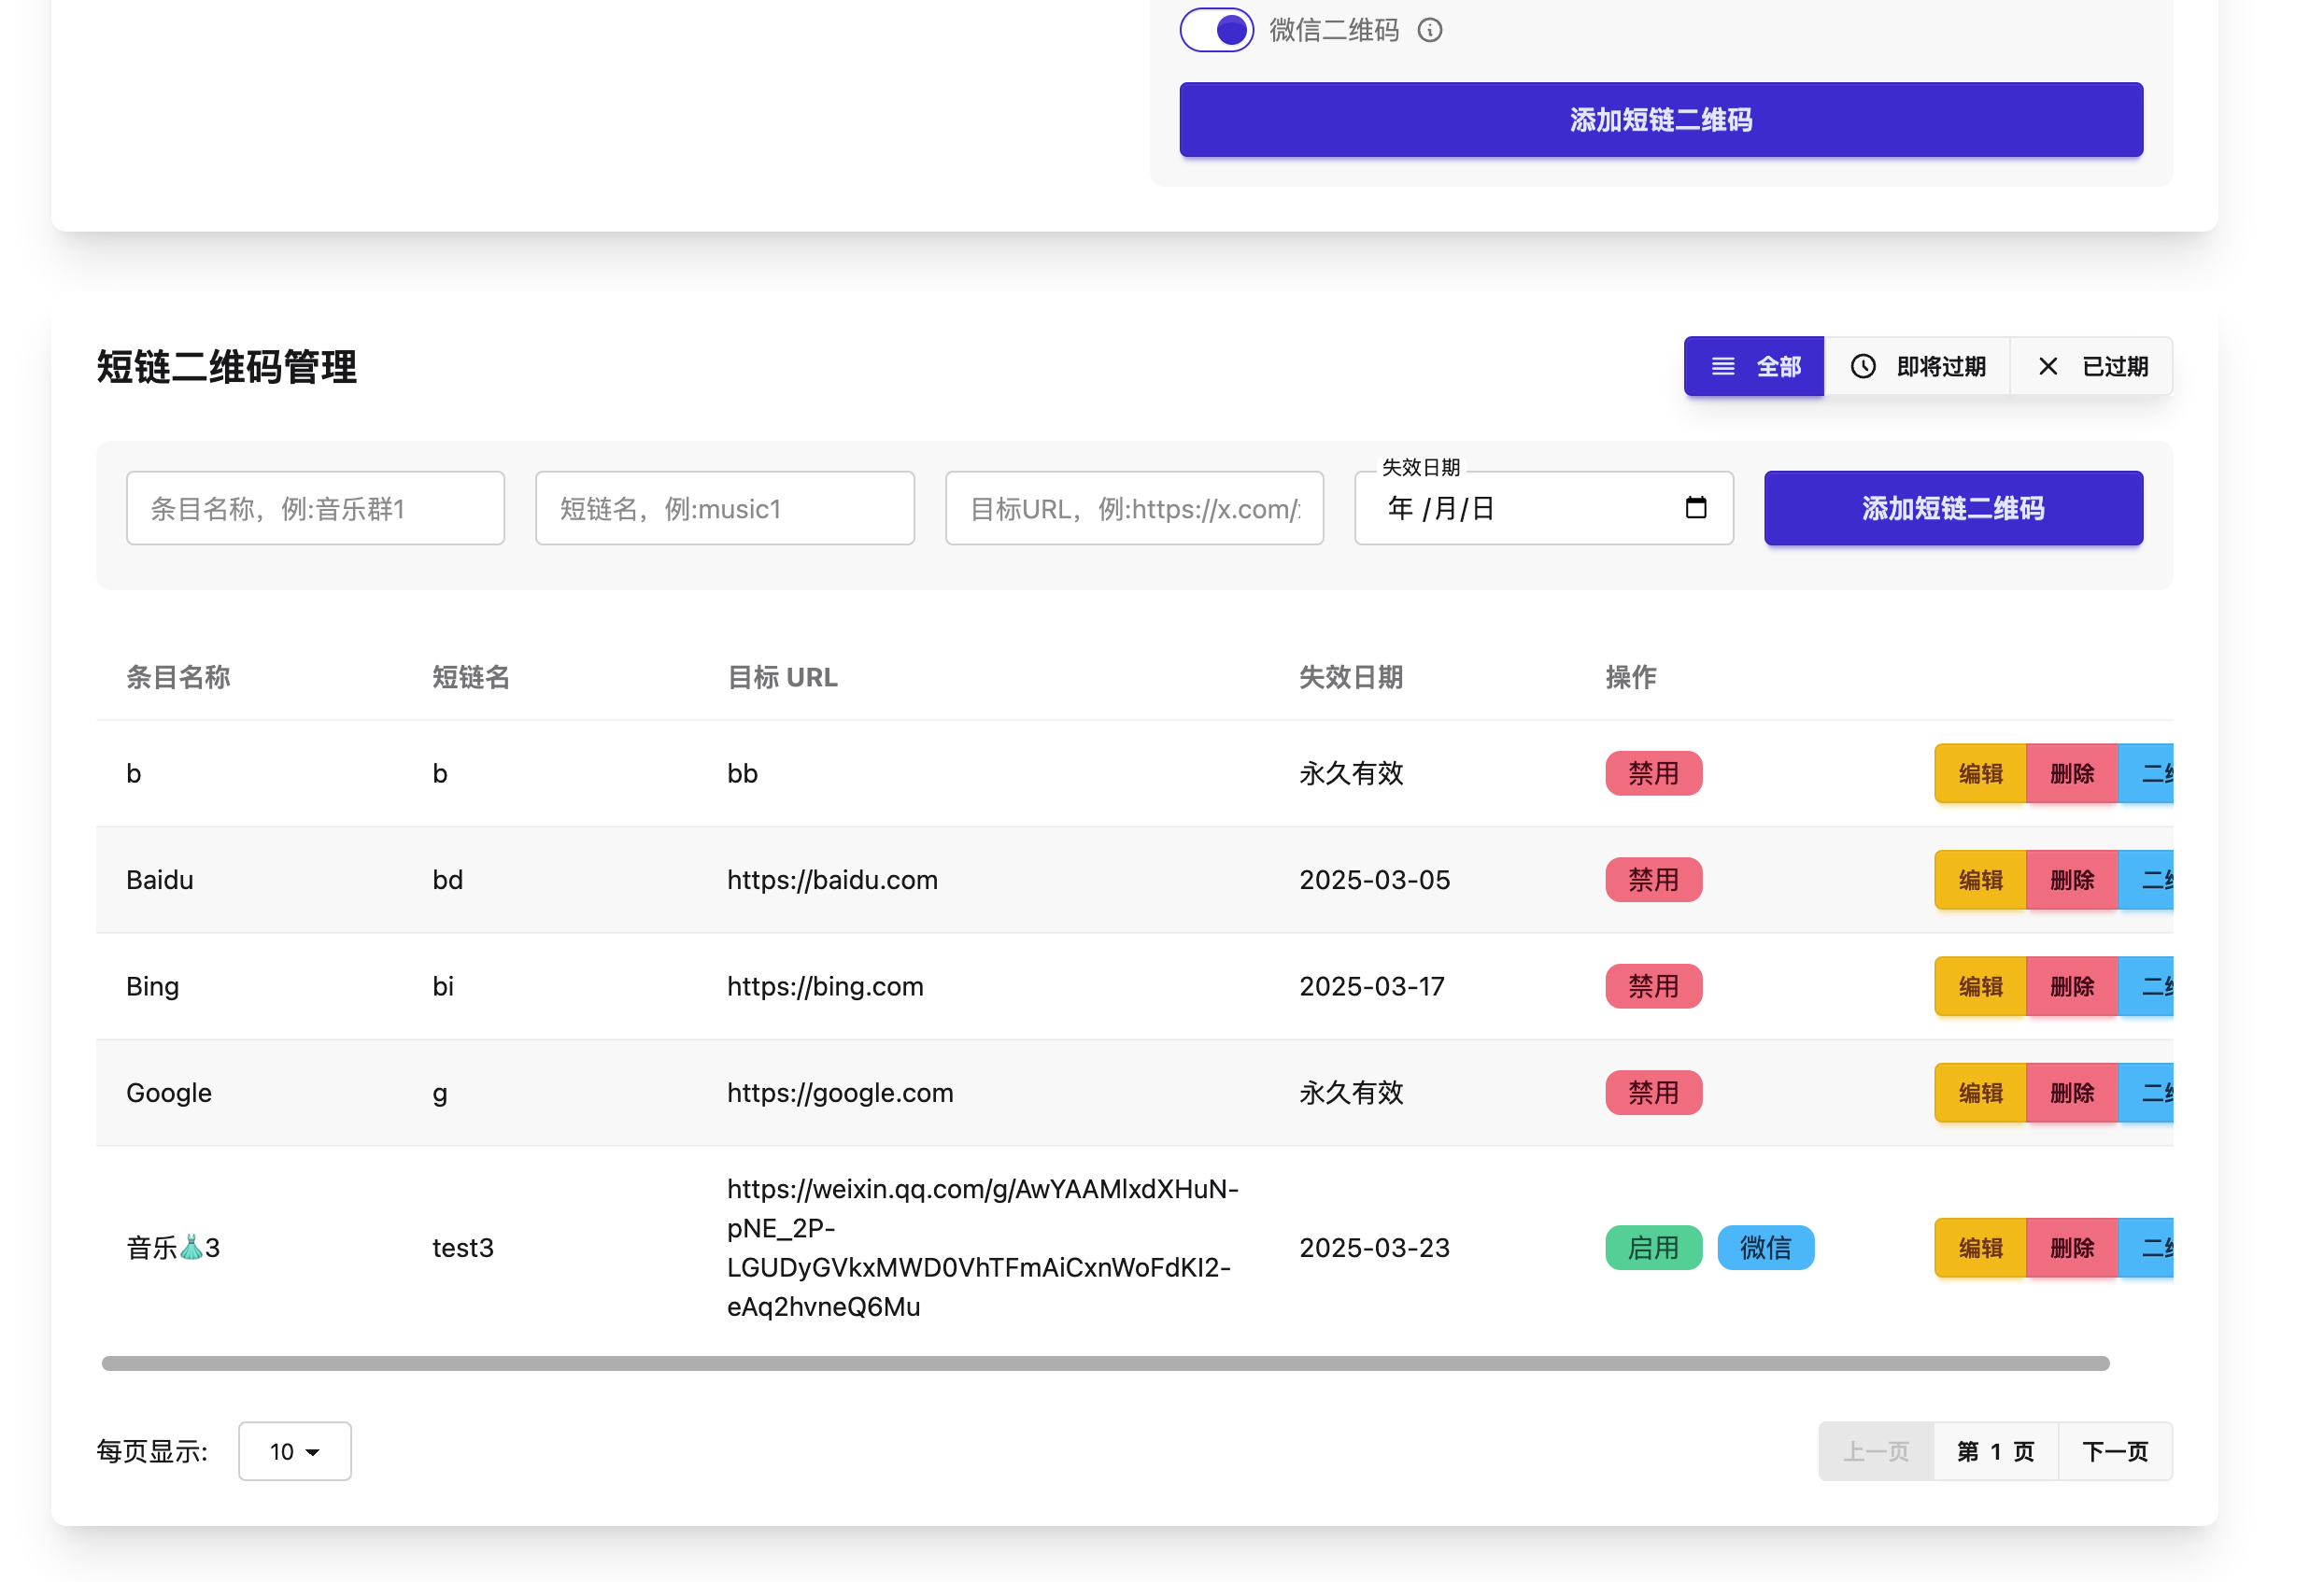Click 添加短链二维码 in the search bar
Image resolution: width=2324 pixels, height=1582 pixels.
[1952, 508]
